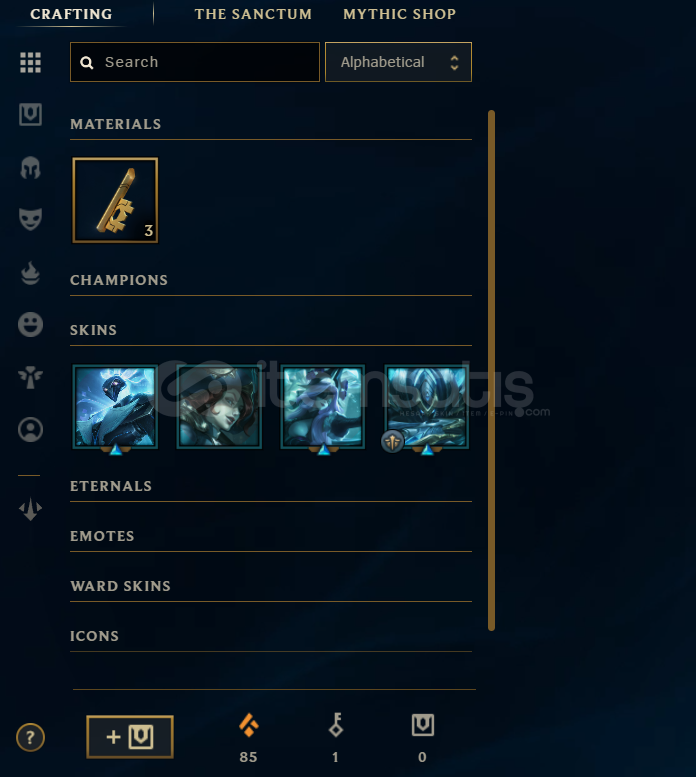Switch to The Sanctum tab
The height and width of the screenshot is (777, 696).
(x=253, y=14)
